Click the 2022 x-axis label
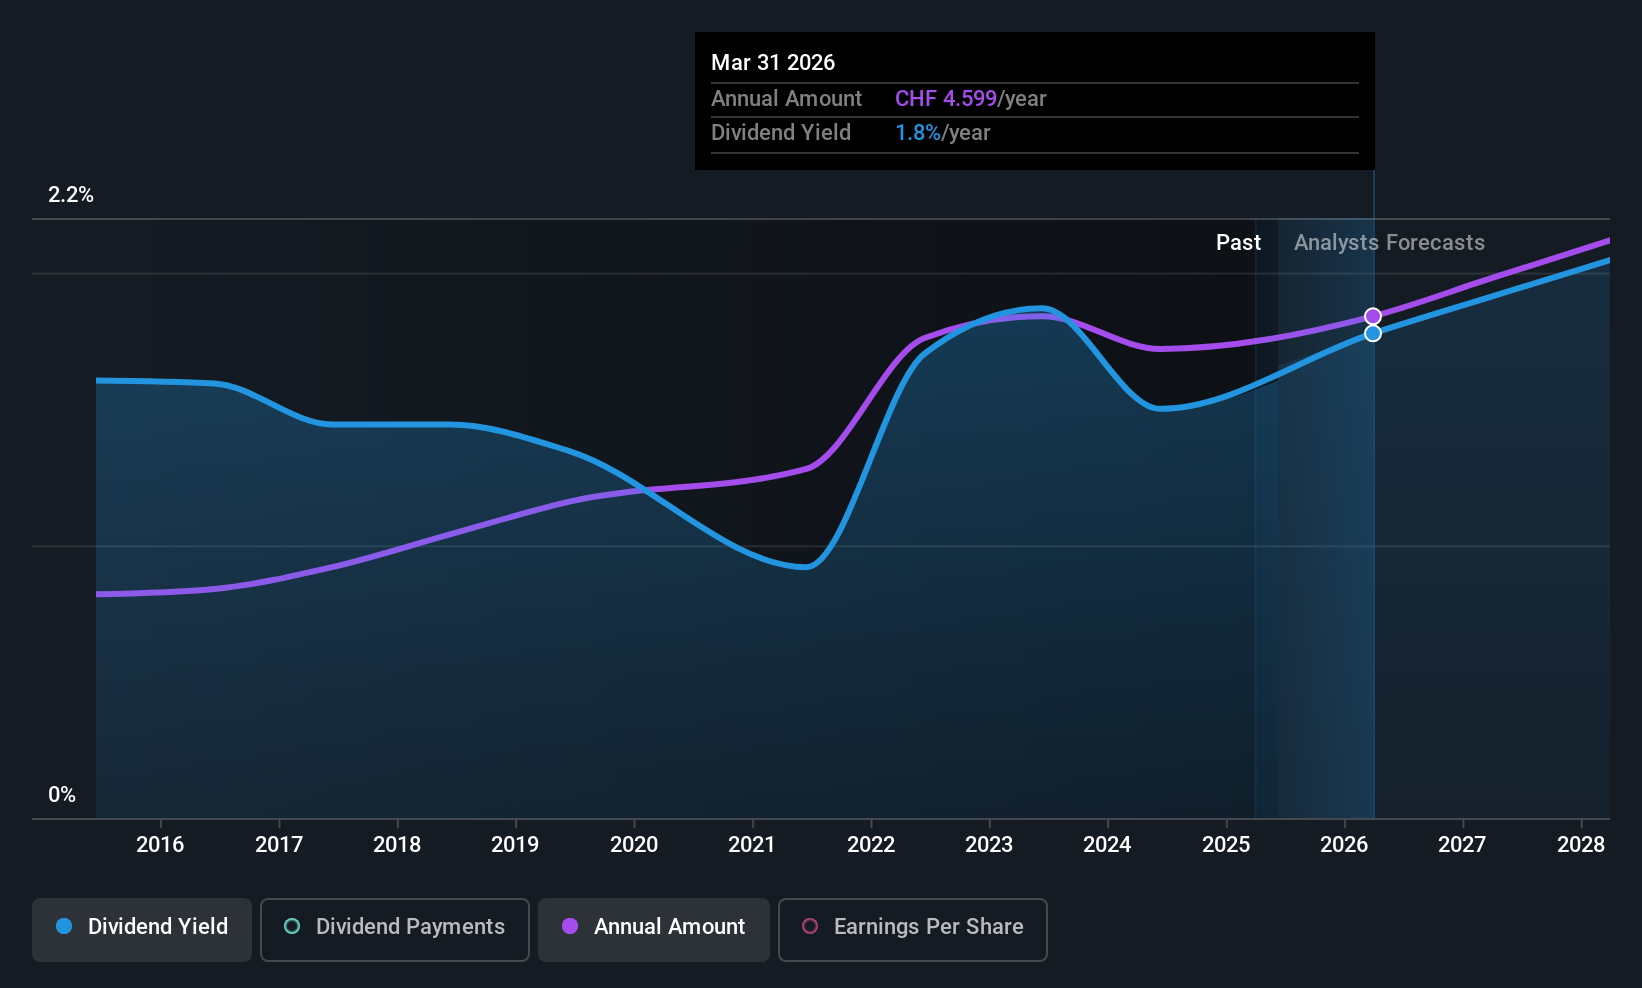The image size is (1642, 988). tap(871, 845)
